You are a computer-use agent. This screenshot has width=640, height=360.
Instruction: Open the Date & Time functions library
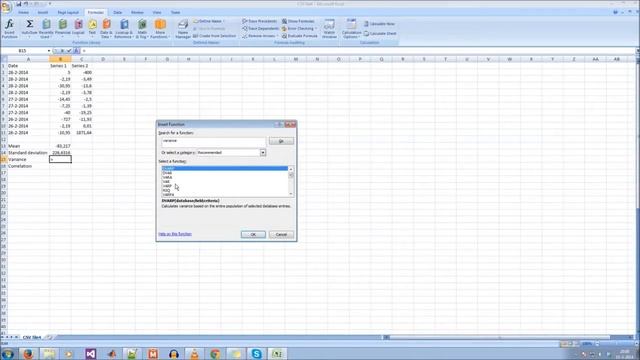pyautogui.click(x=106, y=29)
